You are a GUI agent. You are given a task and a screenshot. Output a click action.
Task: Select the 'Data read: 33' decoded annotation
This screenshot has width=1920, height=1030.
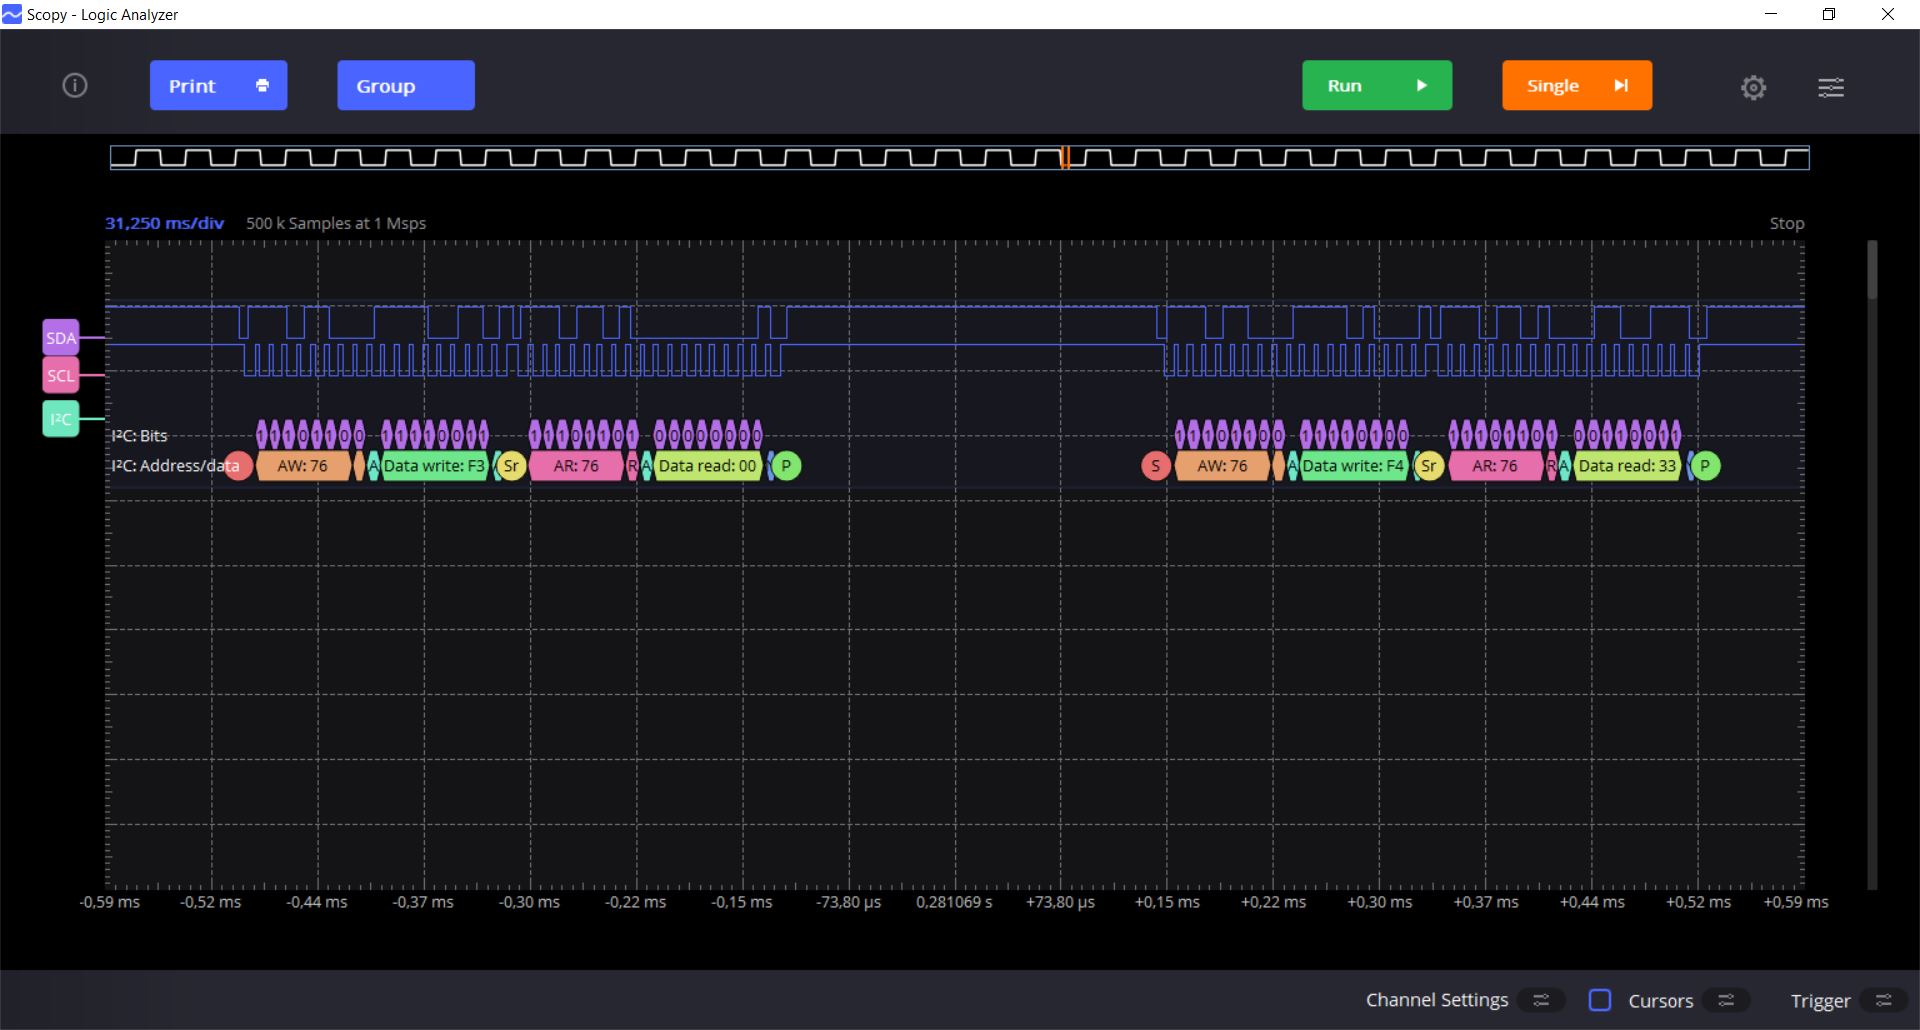click(1627, 466)
